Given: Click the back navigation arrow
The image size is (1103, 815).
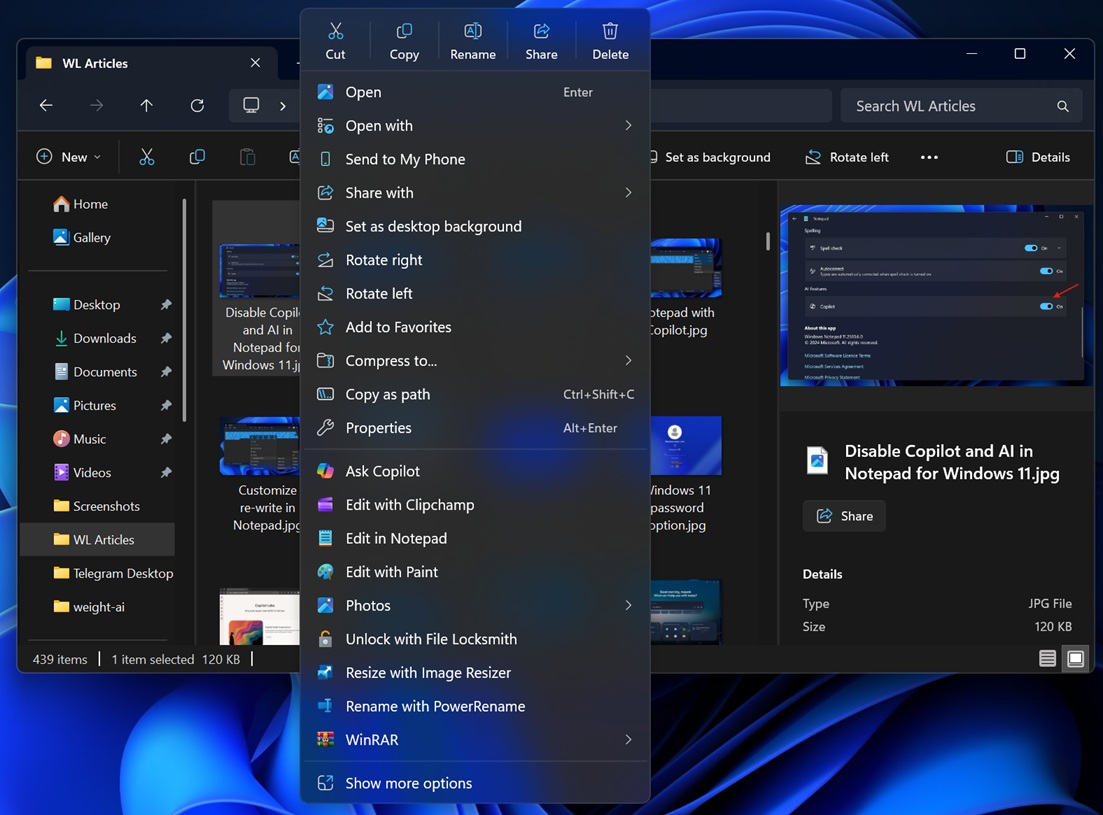Looking at the screenshot, I should pyautogui.click(x=46, y=105).
